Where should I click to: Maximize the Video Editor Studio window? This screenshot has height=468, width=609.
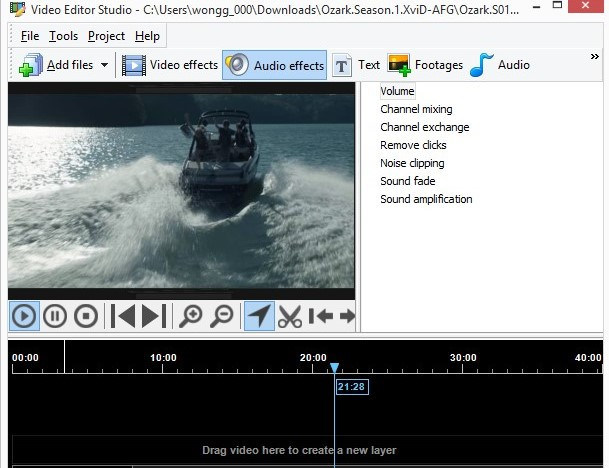click(x=558, y=5)
